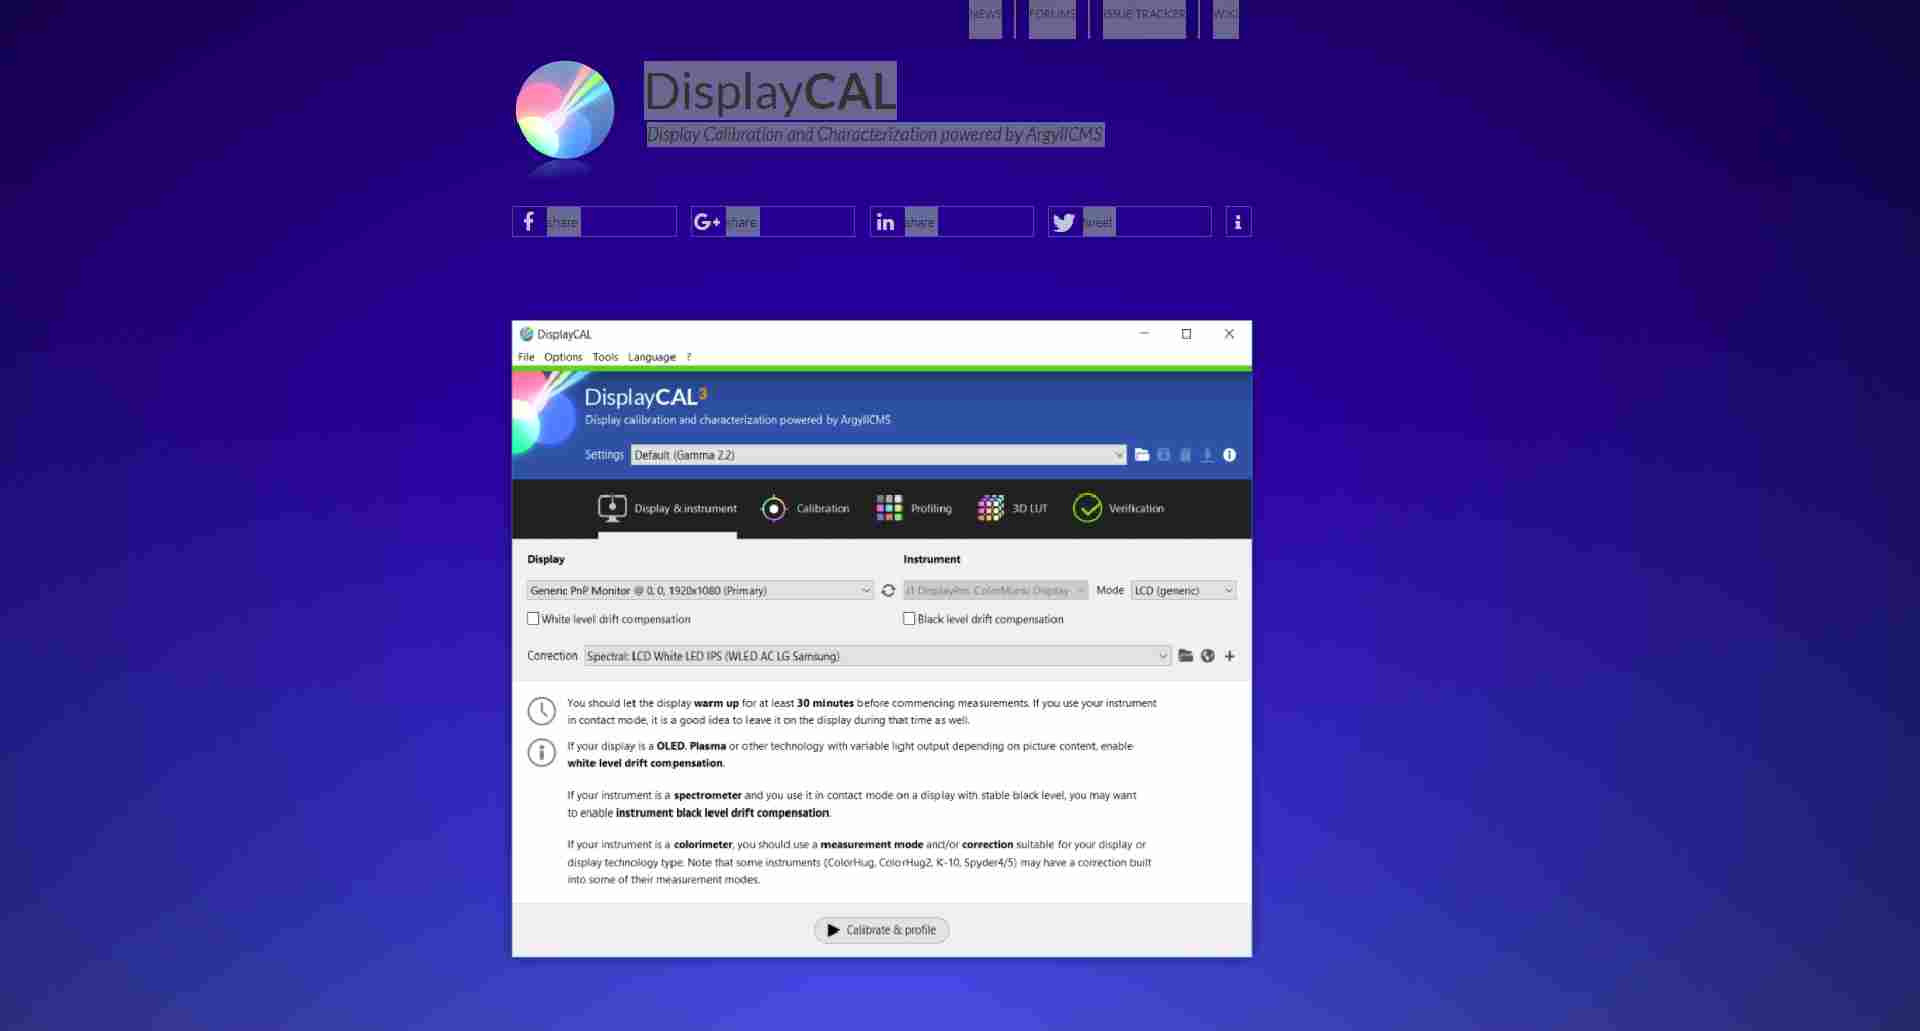Viewport: 1920px width, 1031px height.
Task: Click the DisplayCAL title bar app icon
Action: [x=526, y=334]
